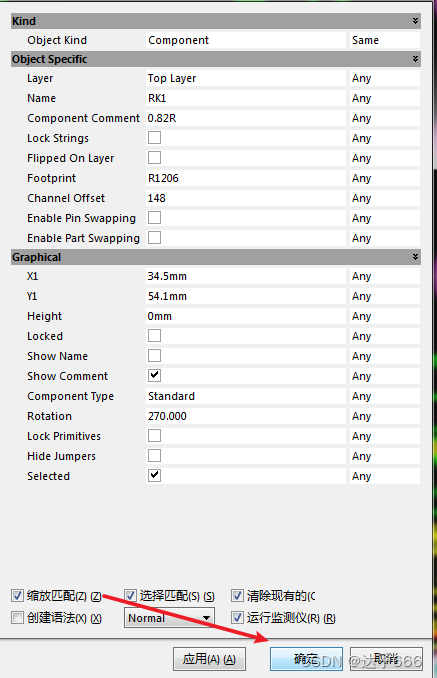Screen dimensions: 437x678
Task: Open the Any match for Enable Part Swapping
Action: 385,238
